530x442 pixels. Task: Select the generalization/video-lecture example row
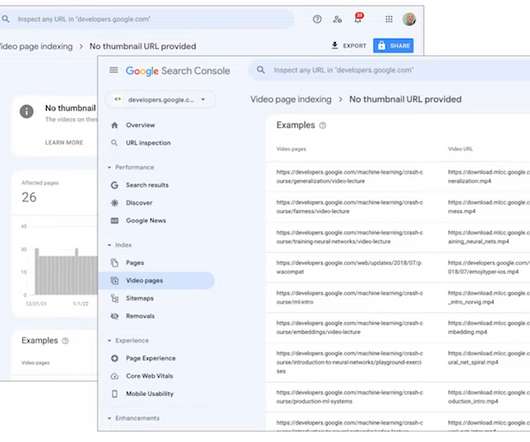(398, 177)
